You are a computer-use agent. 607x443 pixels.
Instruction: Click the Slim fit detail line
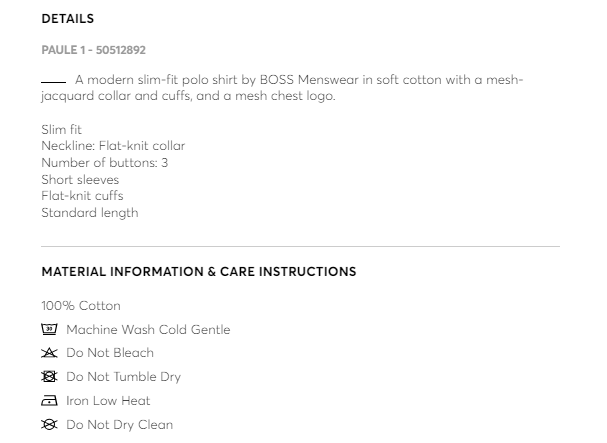(x=61, y=130)
